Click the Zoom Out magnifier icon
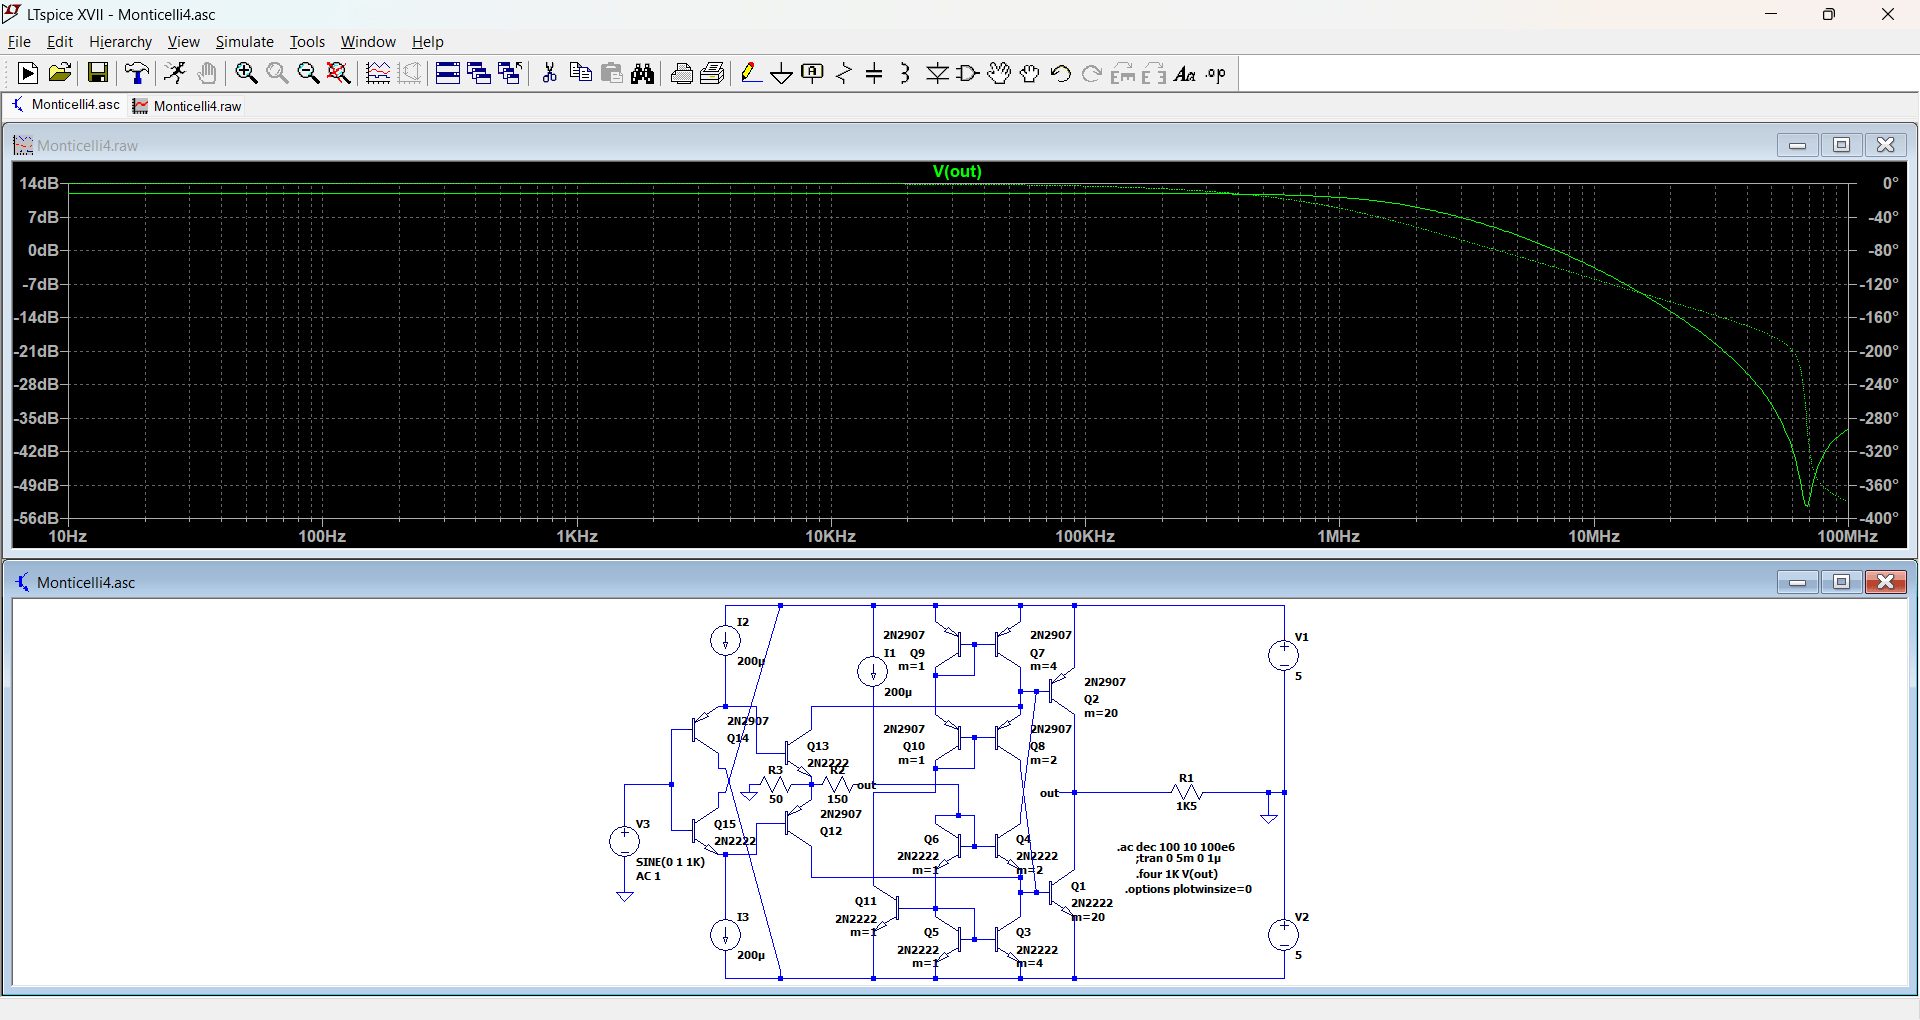Image resolution: width=1920 pixels, height=1020 pixels. click(308, 73)
